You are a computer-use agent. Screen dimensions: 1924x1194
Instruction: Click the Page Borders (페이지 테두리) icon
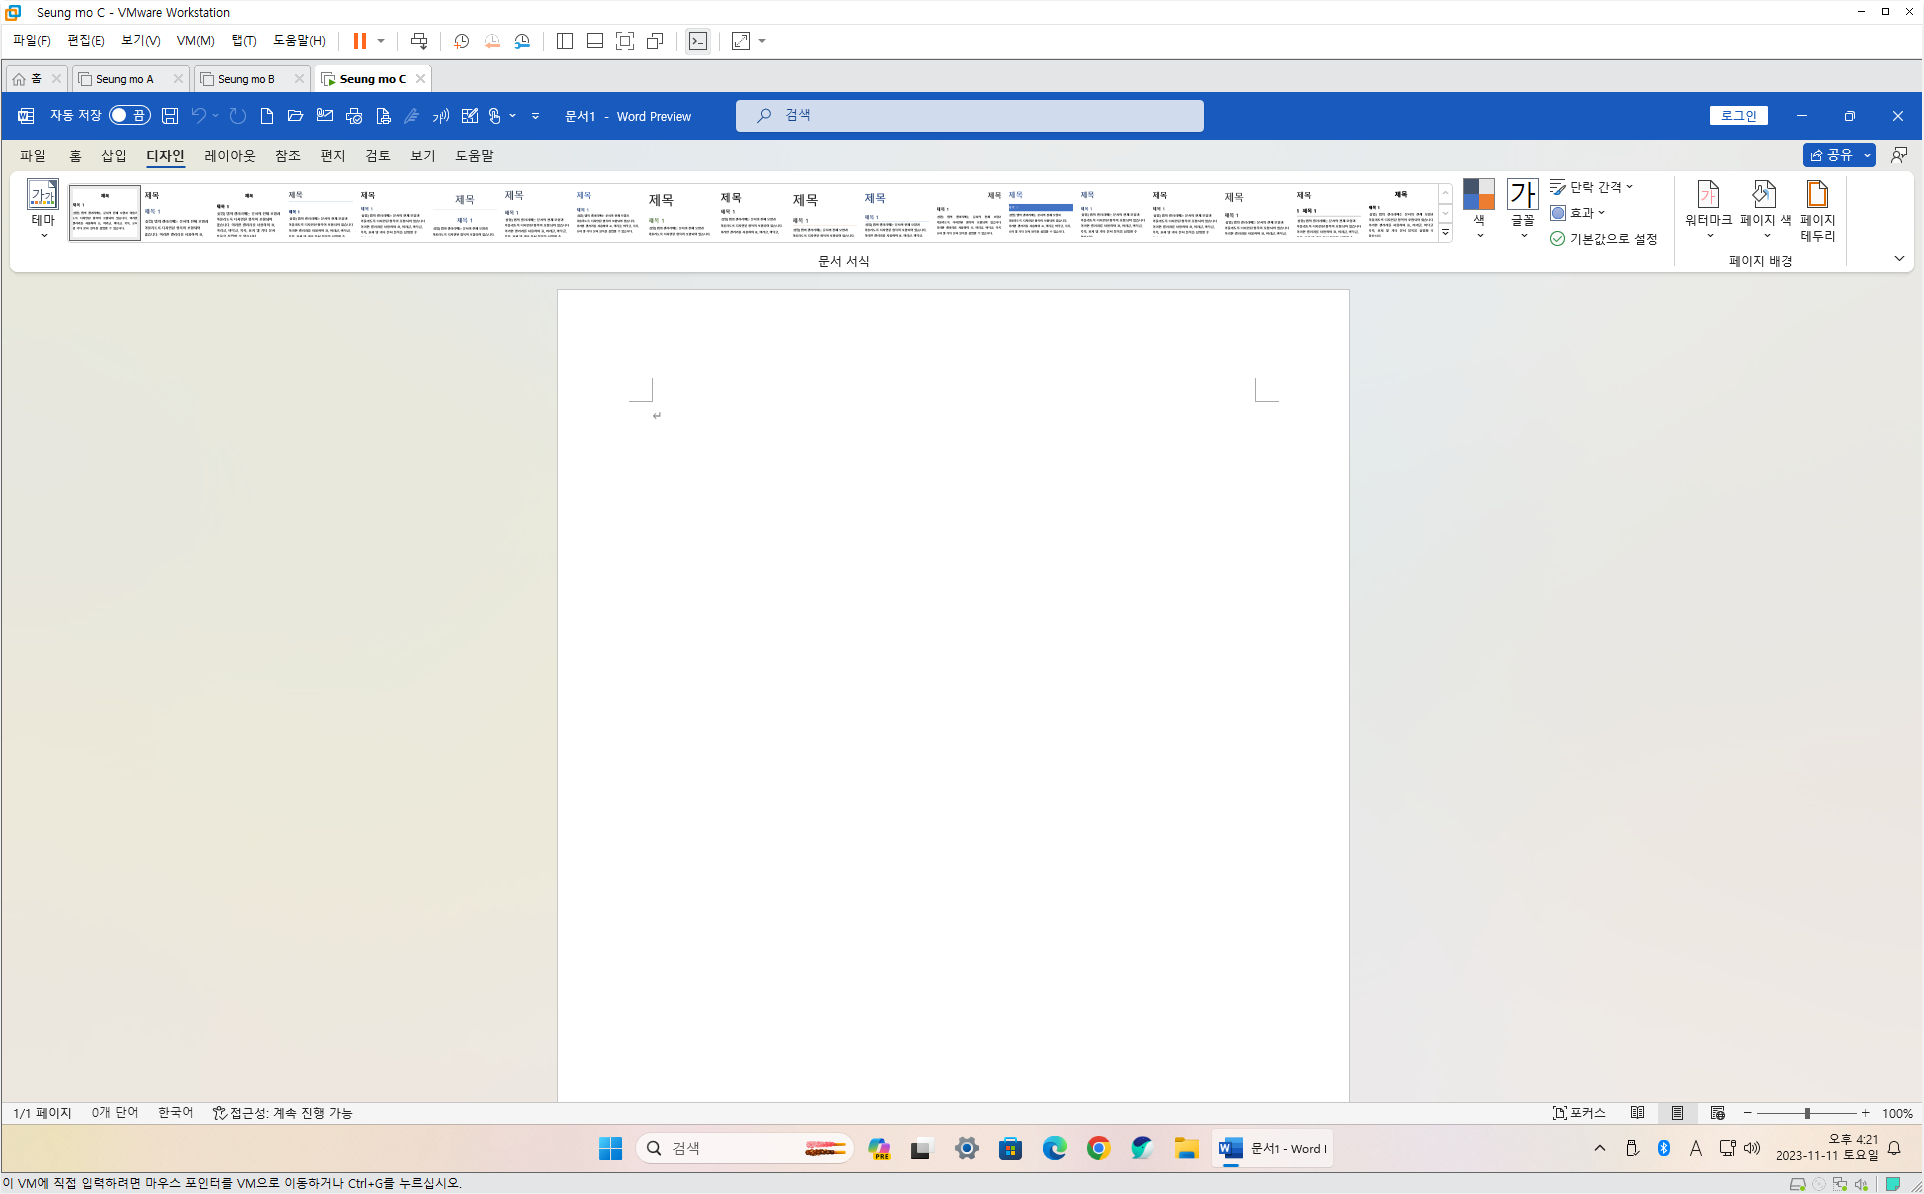pyautogui.click(x=1817, y=208)
